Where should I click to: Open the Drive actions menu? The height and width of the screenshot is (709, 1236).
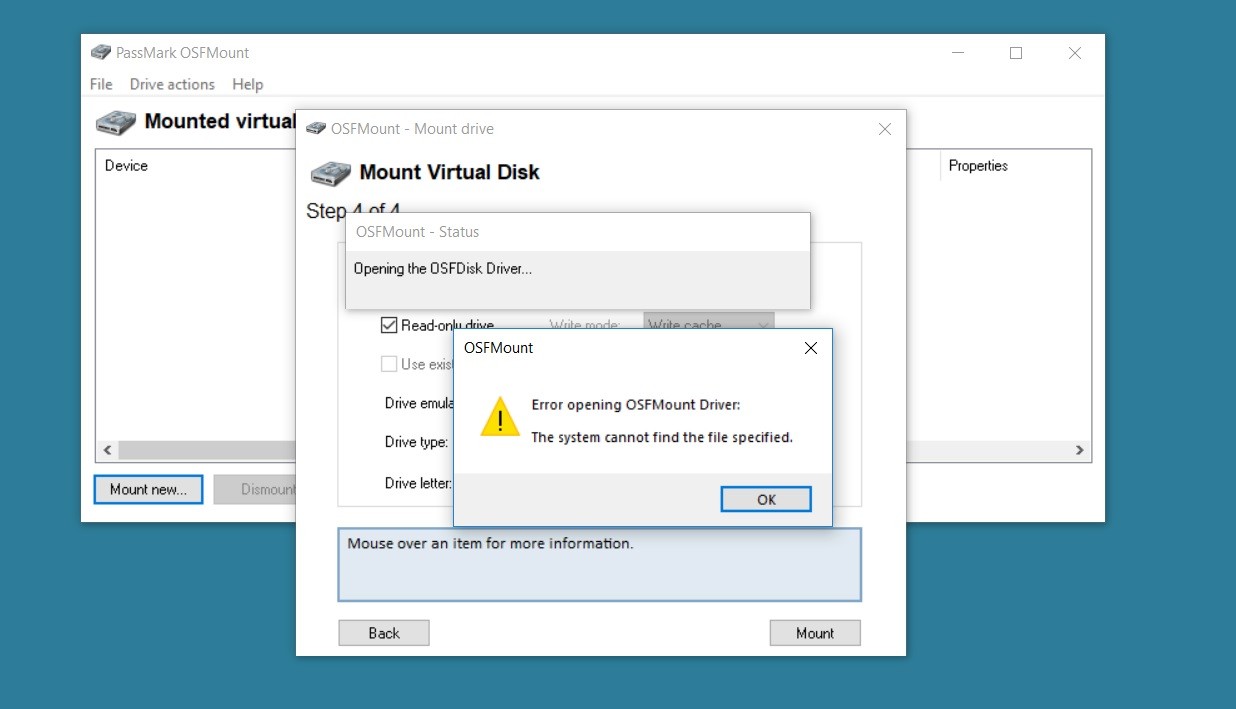click(172, 84)
